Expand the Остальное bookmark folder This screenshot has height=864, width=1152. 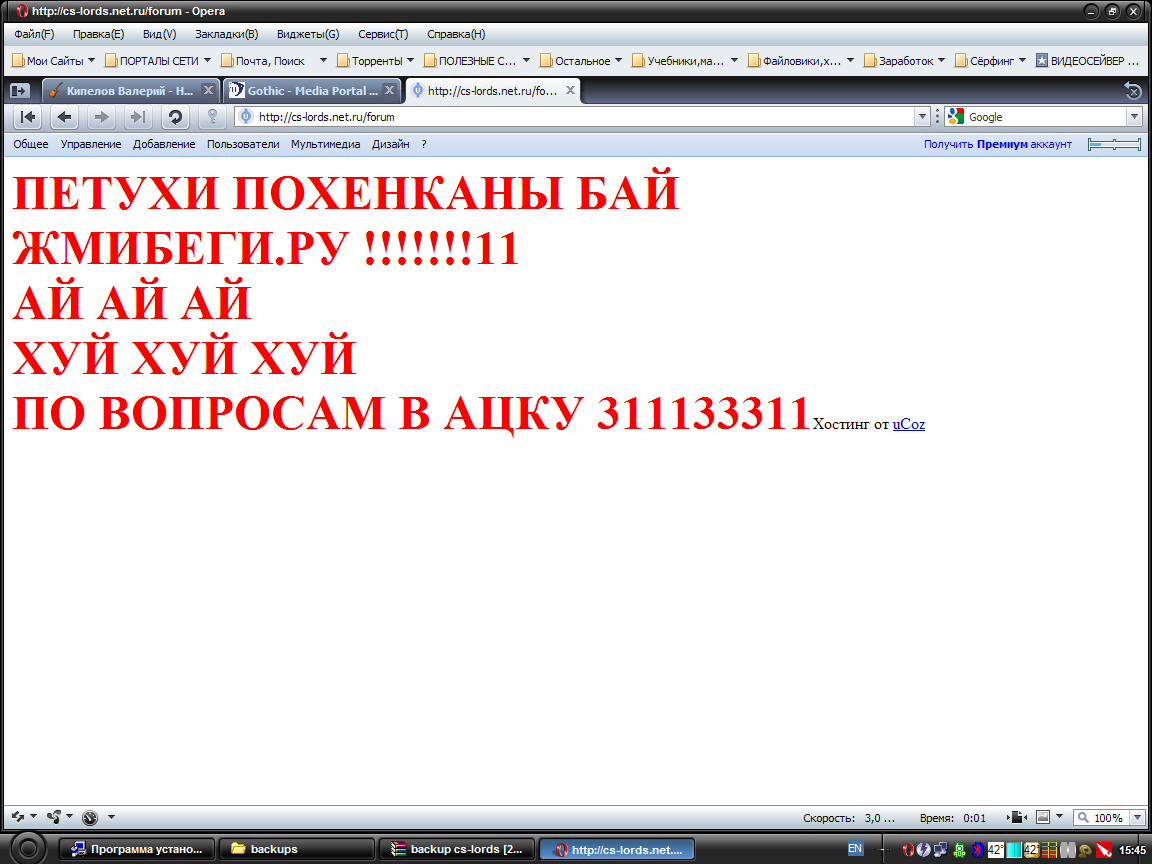(581, 61)
